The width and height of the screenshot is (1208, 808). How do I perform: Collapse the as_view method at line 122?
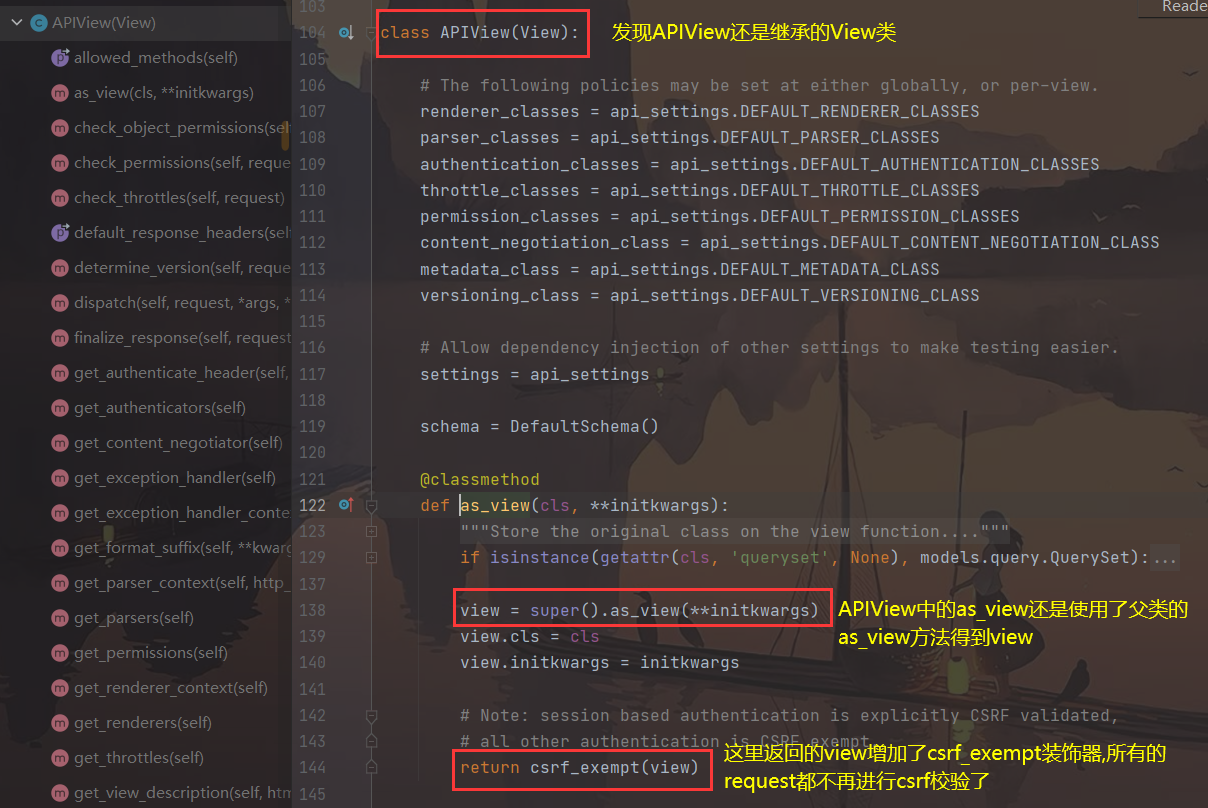pos(371,505)
